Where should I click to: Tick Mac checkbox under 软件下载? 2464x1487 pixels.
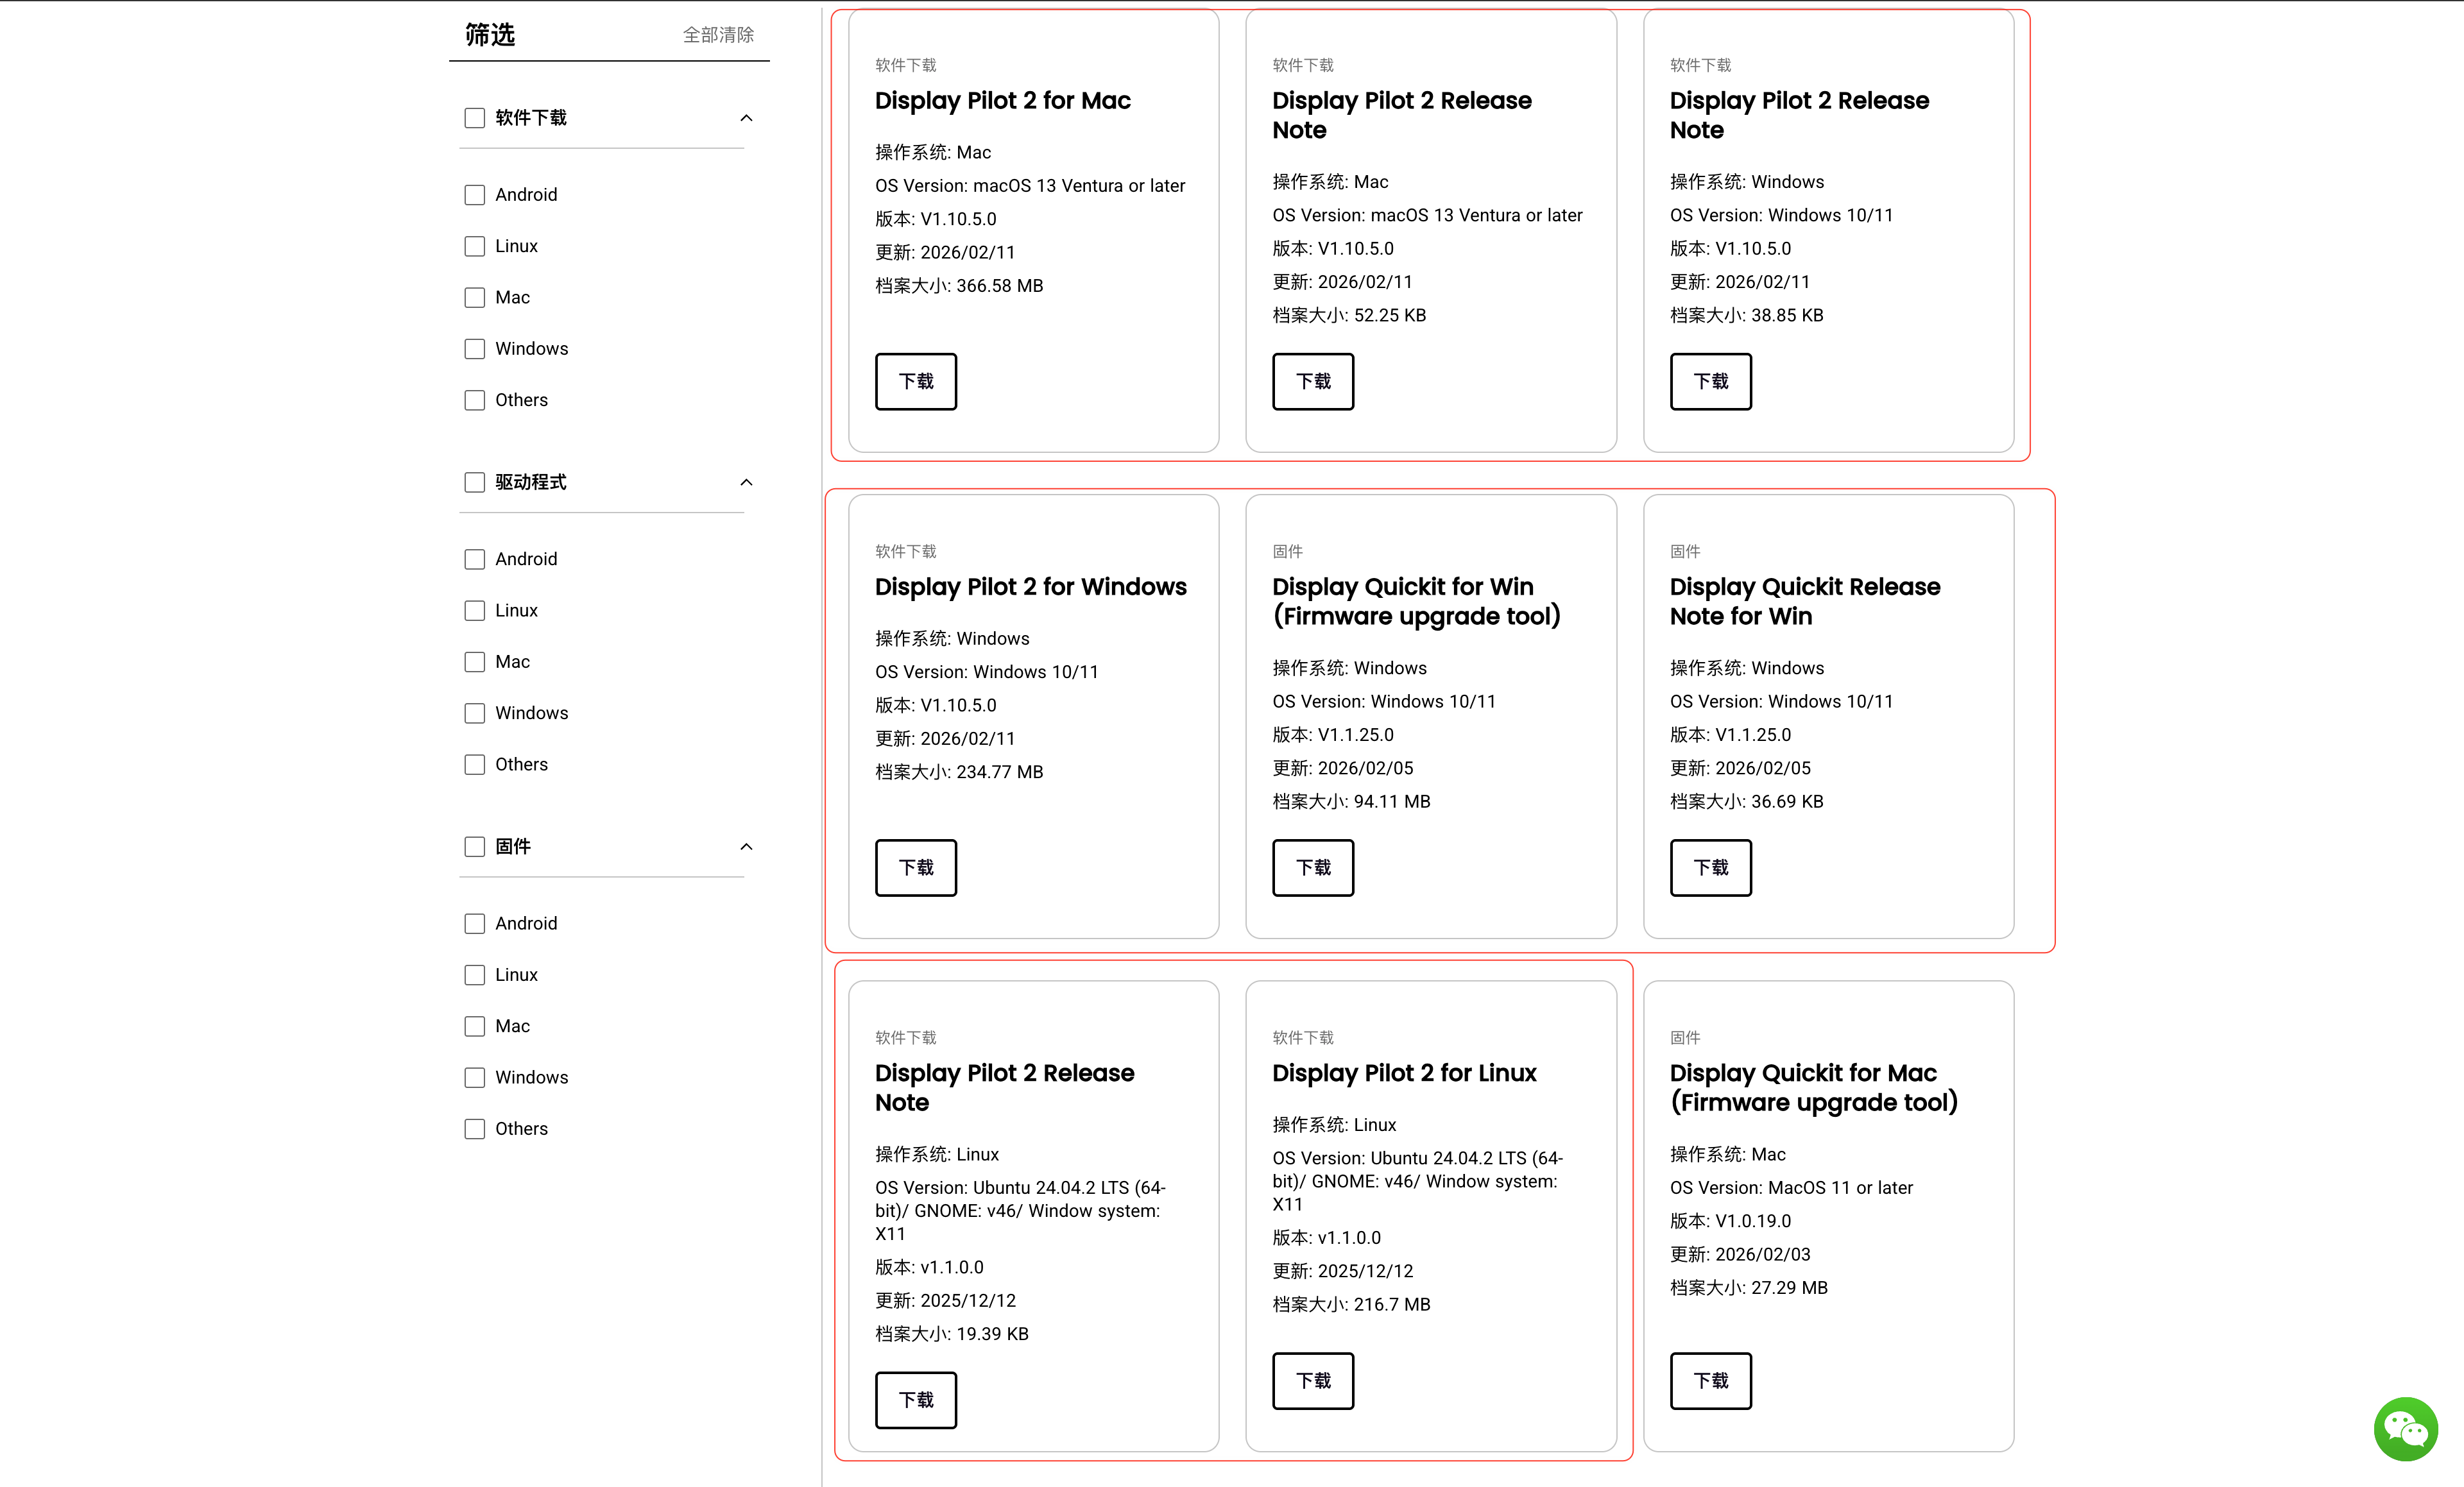(474, 298)
